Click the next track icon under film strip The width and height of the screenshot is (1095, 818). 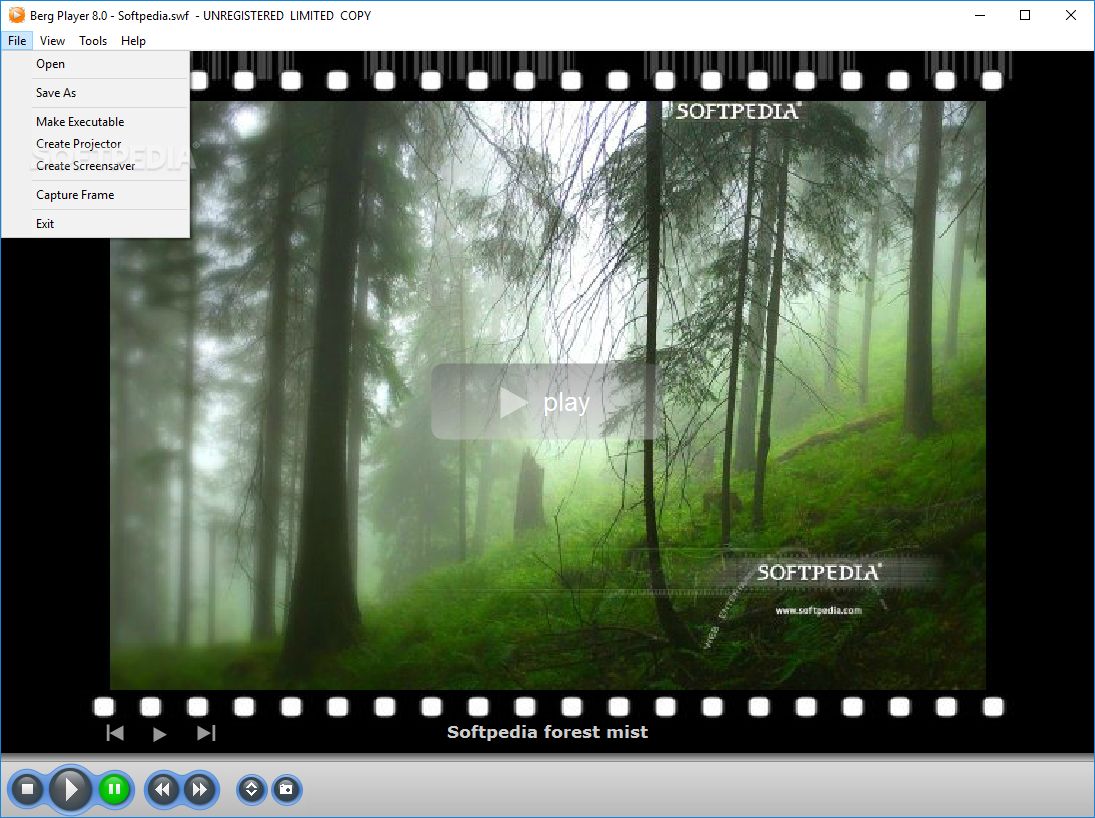207,733
